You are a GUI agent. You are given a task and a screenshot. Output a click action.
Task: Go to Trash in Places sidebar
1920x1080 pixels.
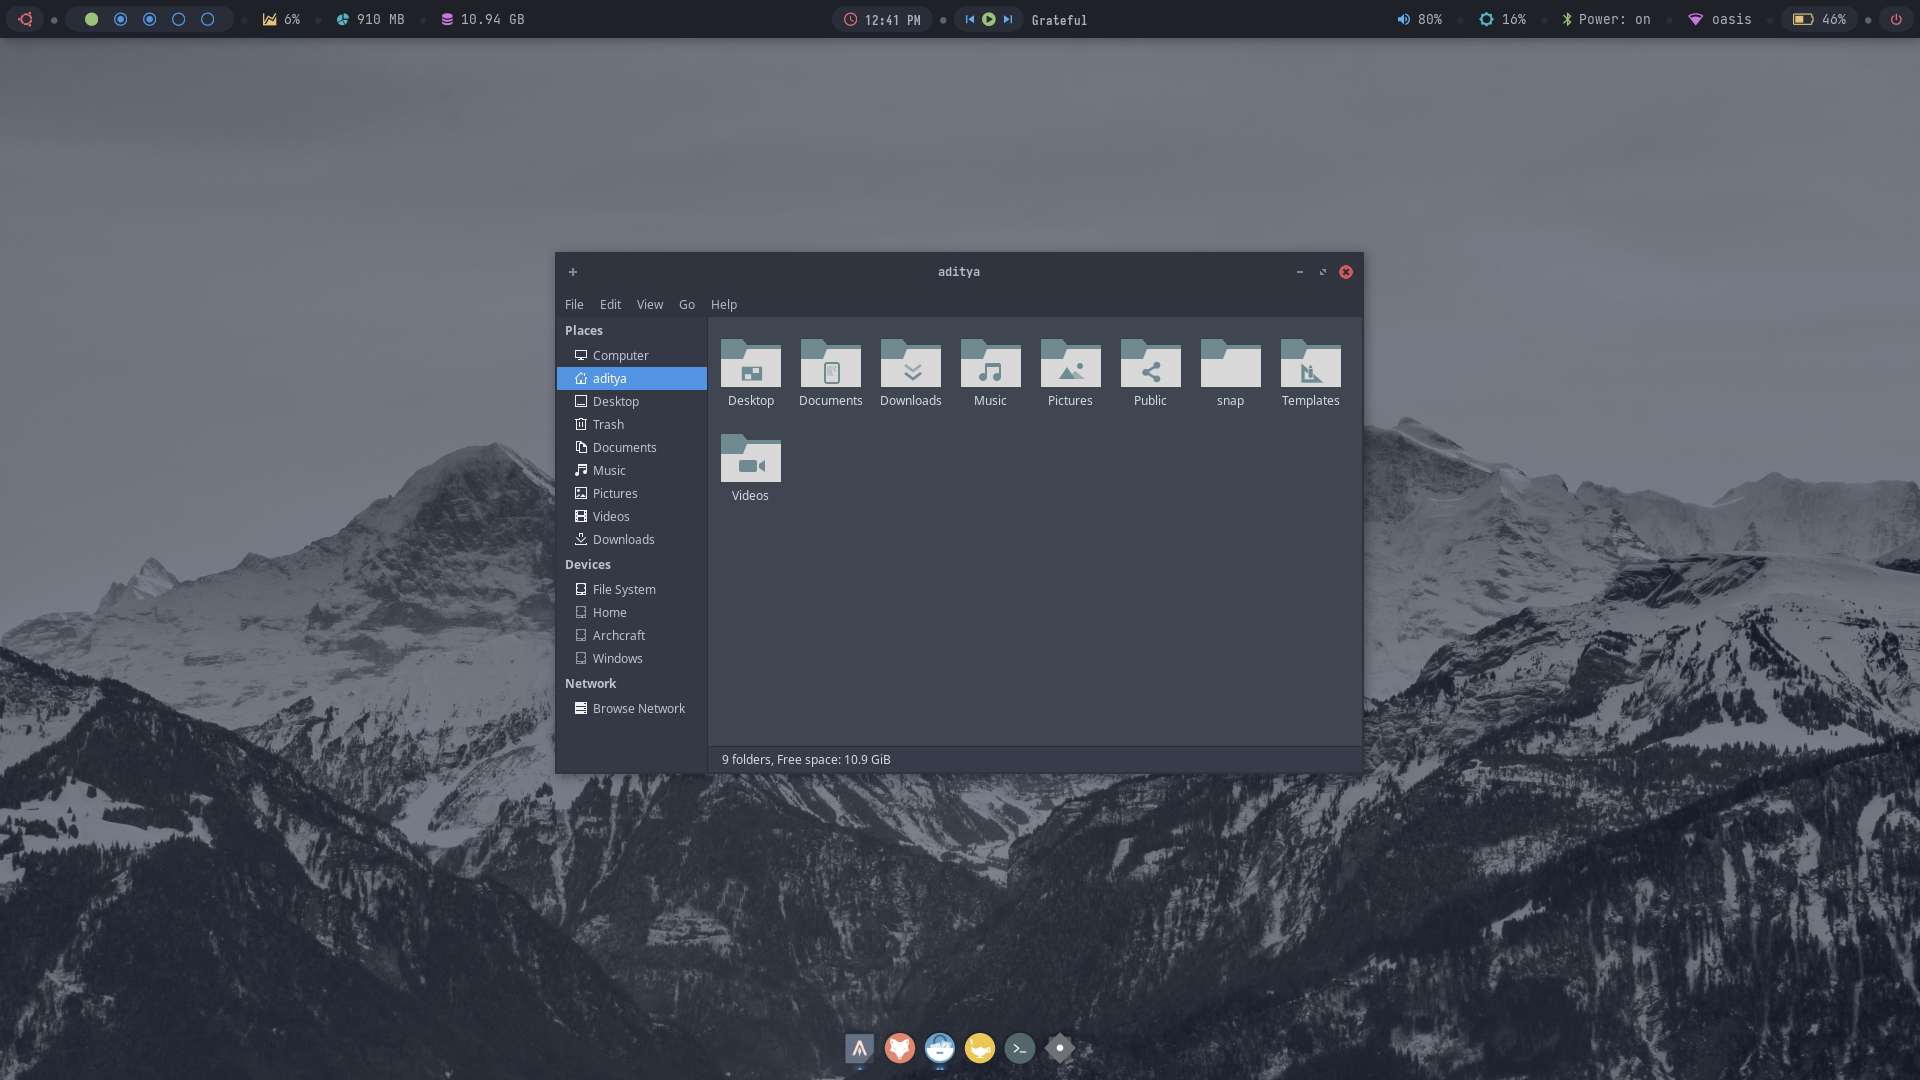point(608,425)
